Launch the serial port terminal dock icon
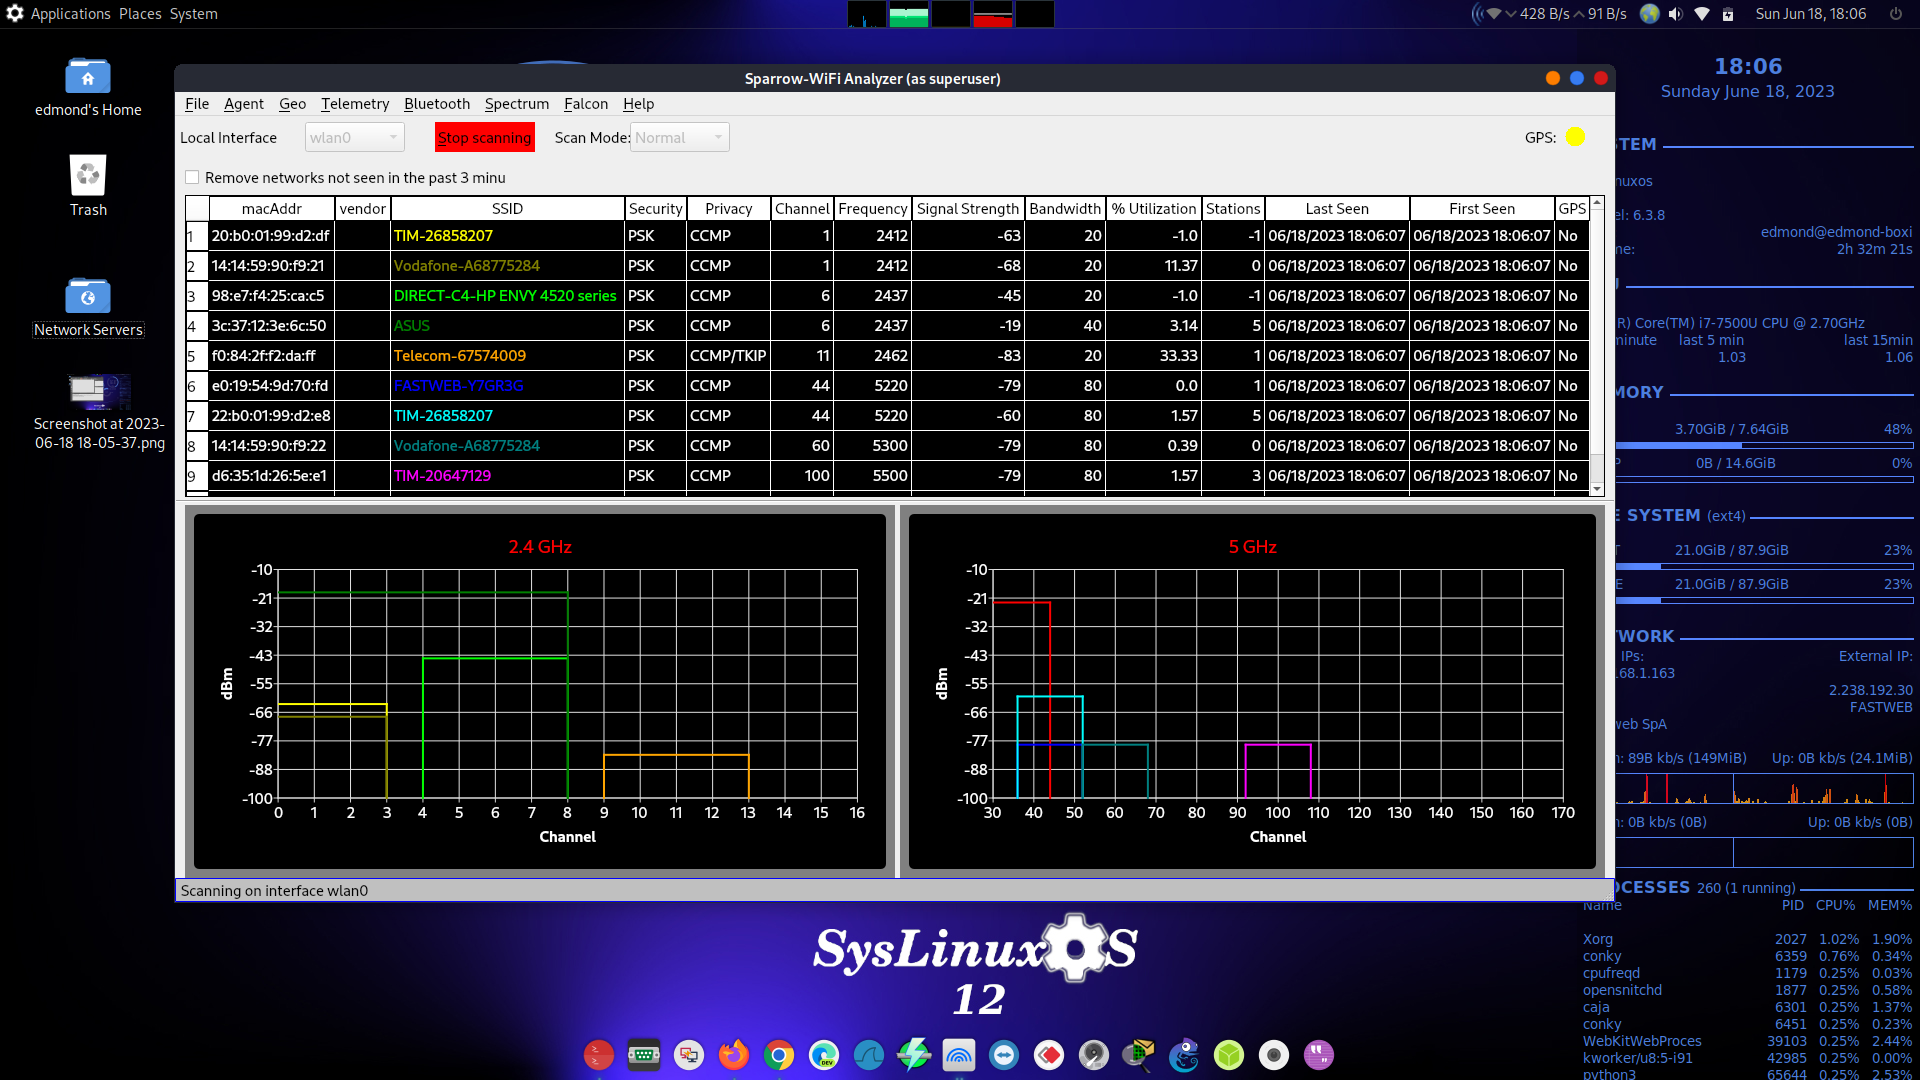The height and width of the screenshot is (1080, 1920). [644, 1055]
